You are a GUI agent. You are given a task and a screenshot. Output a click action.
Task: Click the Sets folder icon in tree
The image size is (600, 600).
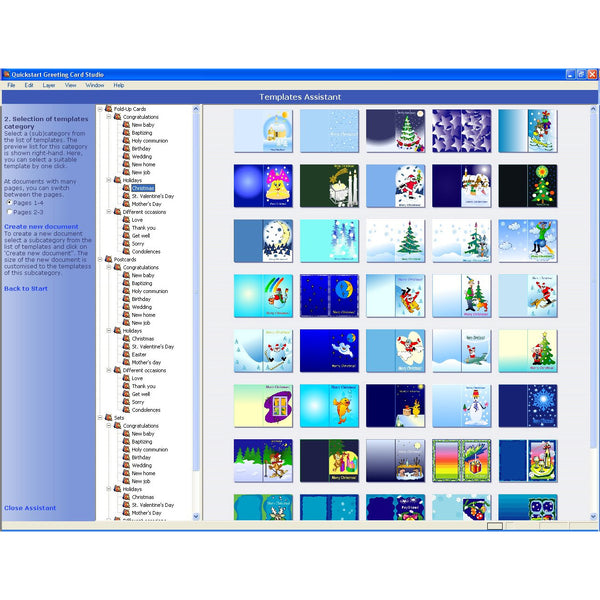tap(108, 417)
